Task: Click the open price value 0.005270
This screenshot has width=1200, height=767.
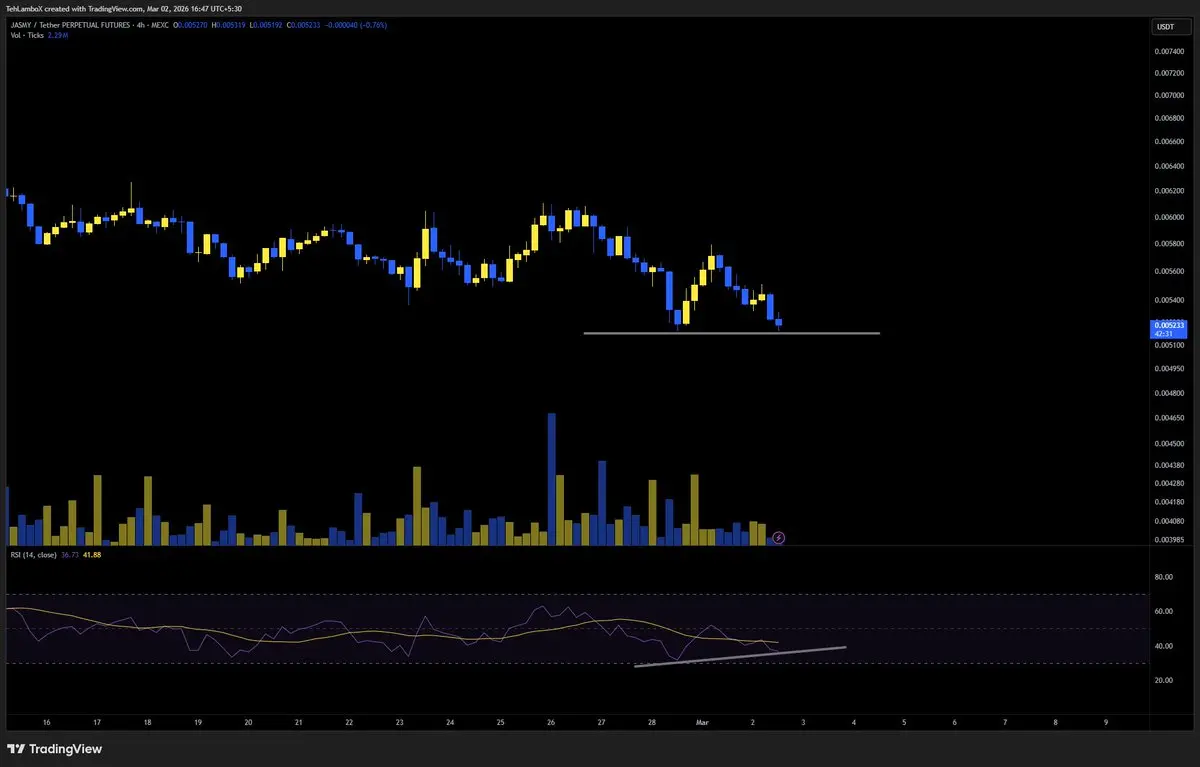Action: (192, 25)
